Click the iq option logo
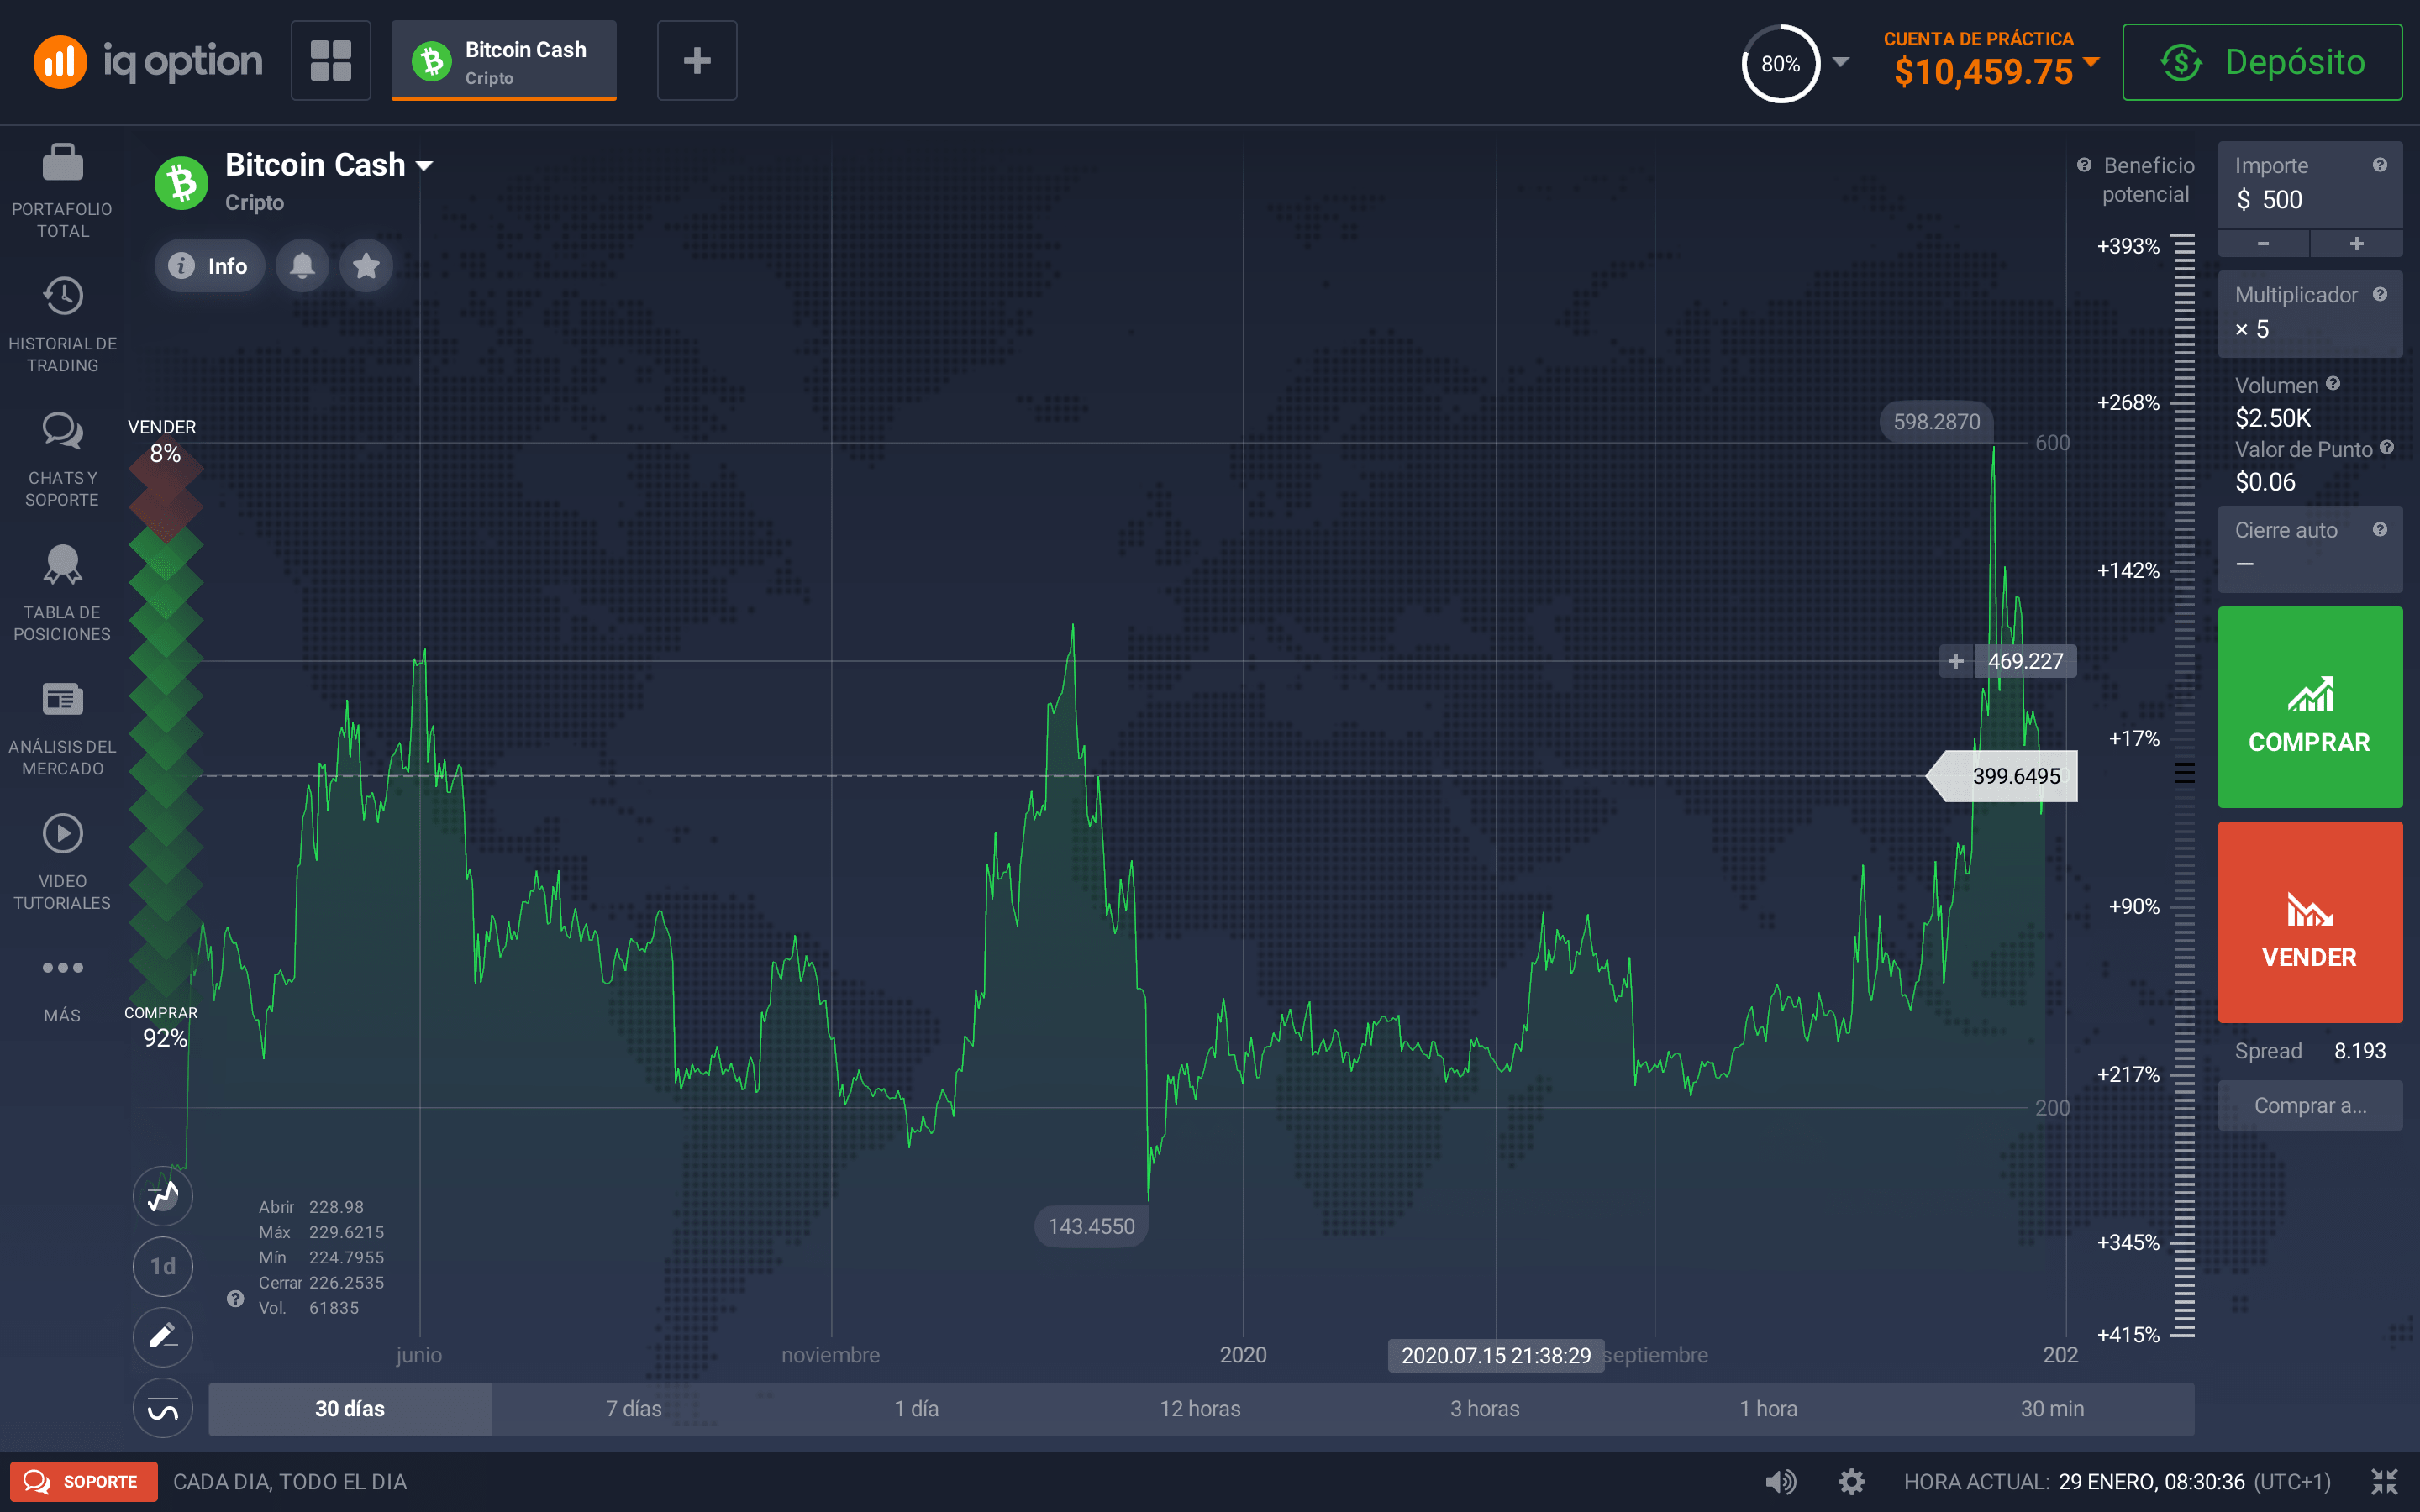This screenshot has height=1512, width=2420. click(x=148, y=61)
